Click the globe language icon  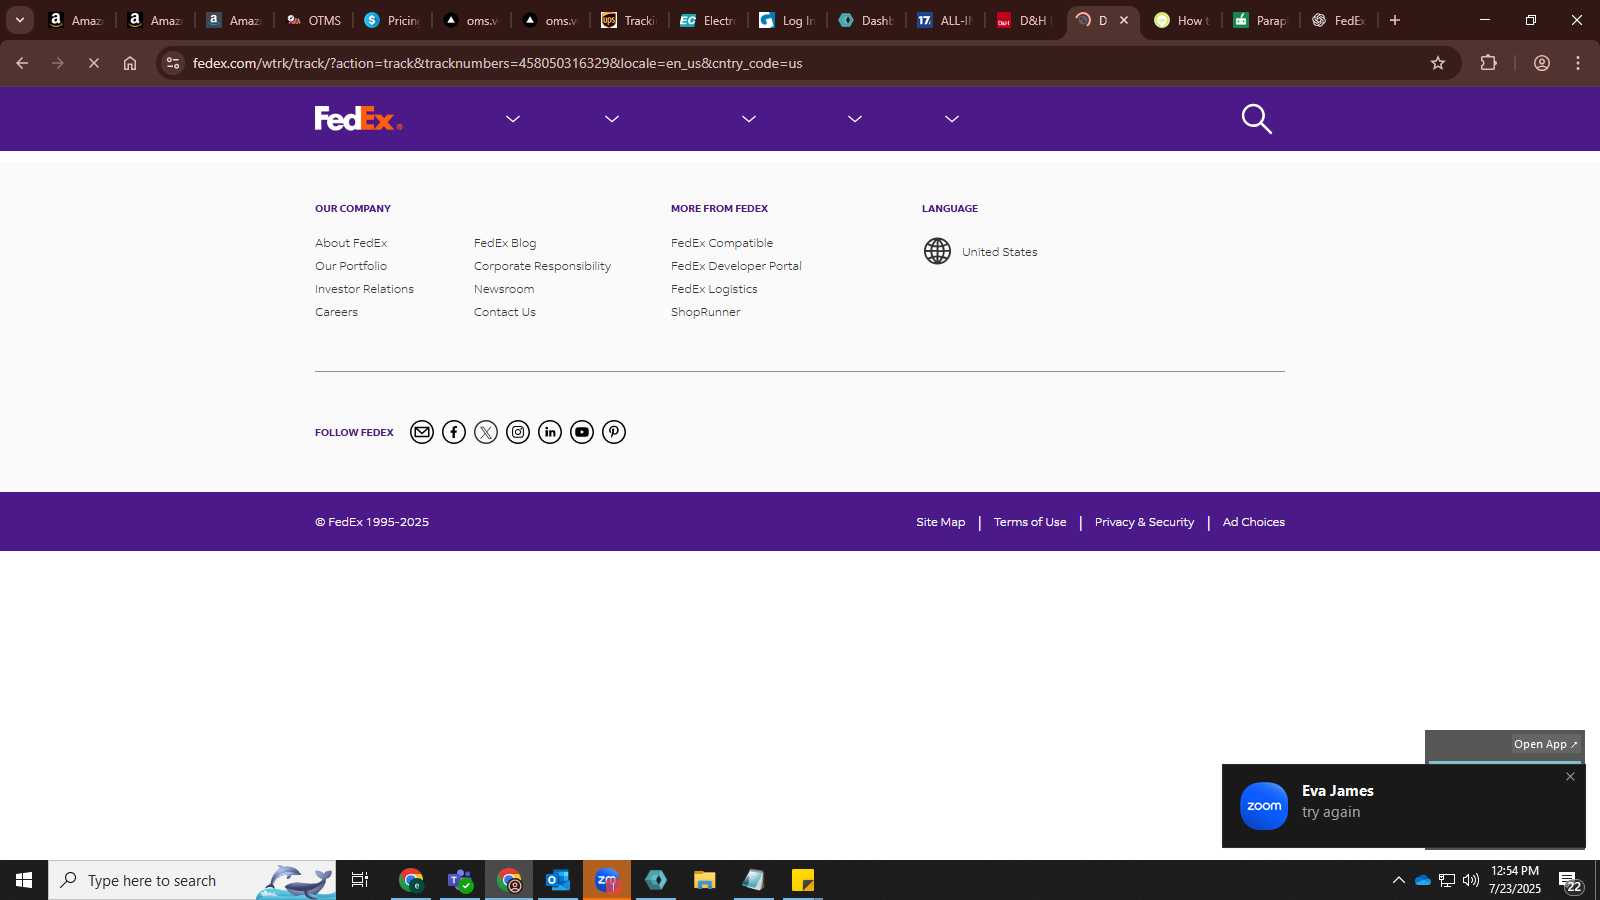(937, 251)
